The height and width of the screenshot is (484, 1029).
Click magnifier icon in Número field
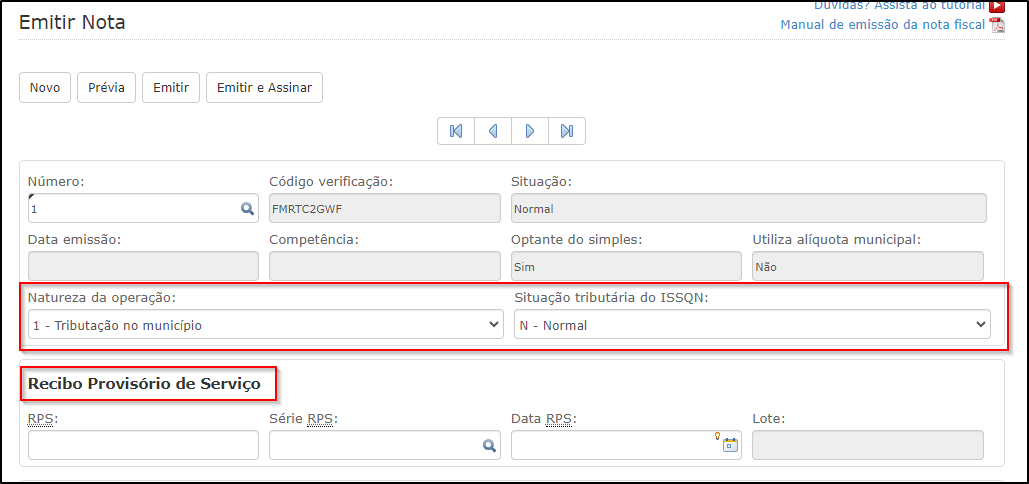tap(247, 209)
